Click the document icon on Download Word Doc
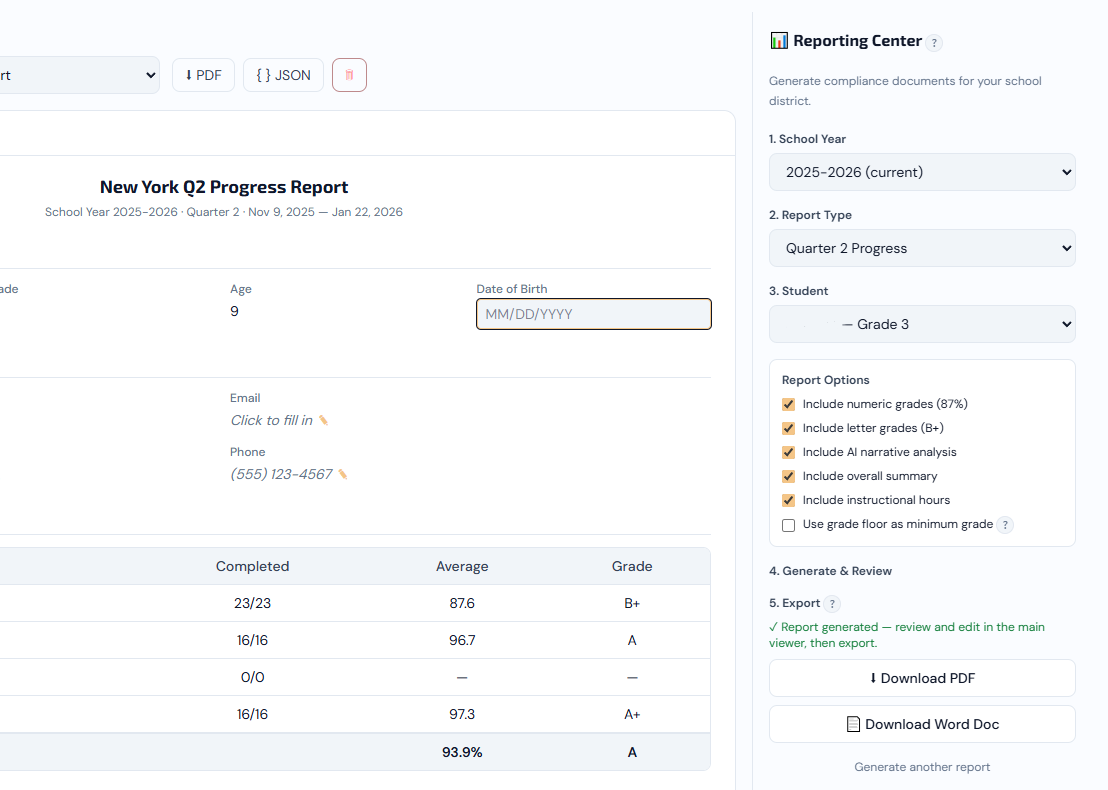This screenshot has height=790, width=1108. 852,723
